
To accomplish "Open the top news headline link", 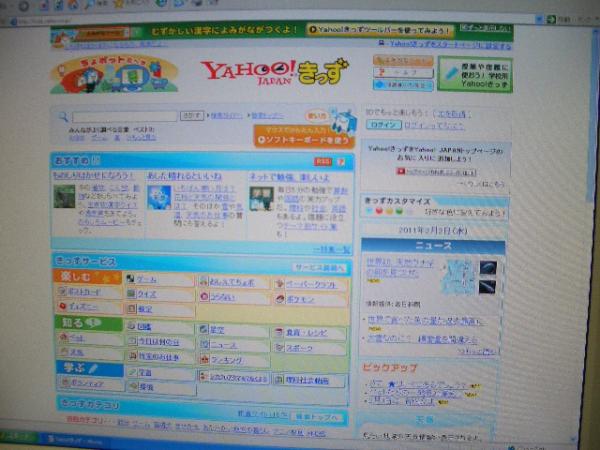I will pyautogui.click(x=400, y=267).
